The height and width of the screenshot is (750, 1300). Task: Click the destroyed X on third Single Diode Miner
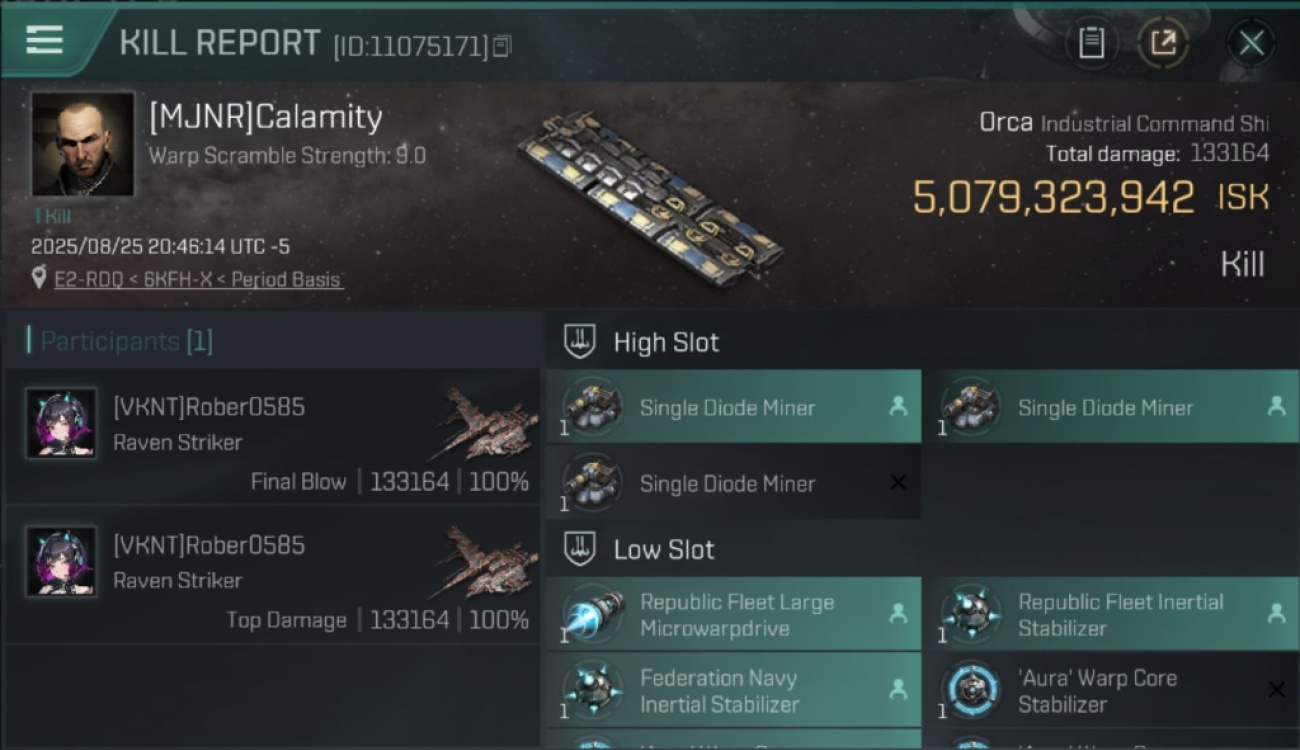coord(898,483)
